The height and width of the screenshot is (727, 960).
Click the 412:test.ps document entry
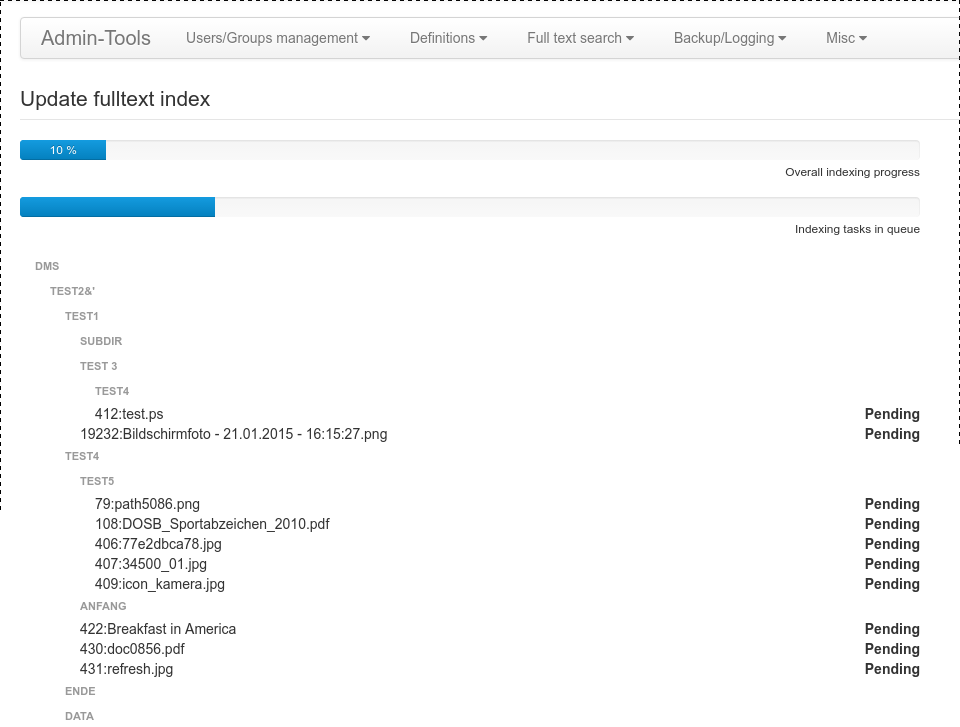click(129, 414)
